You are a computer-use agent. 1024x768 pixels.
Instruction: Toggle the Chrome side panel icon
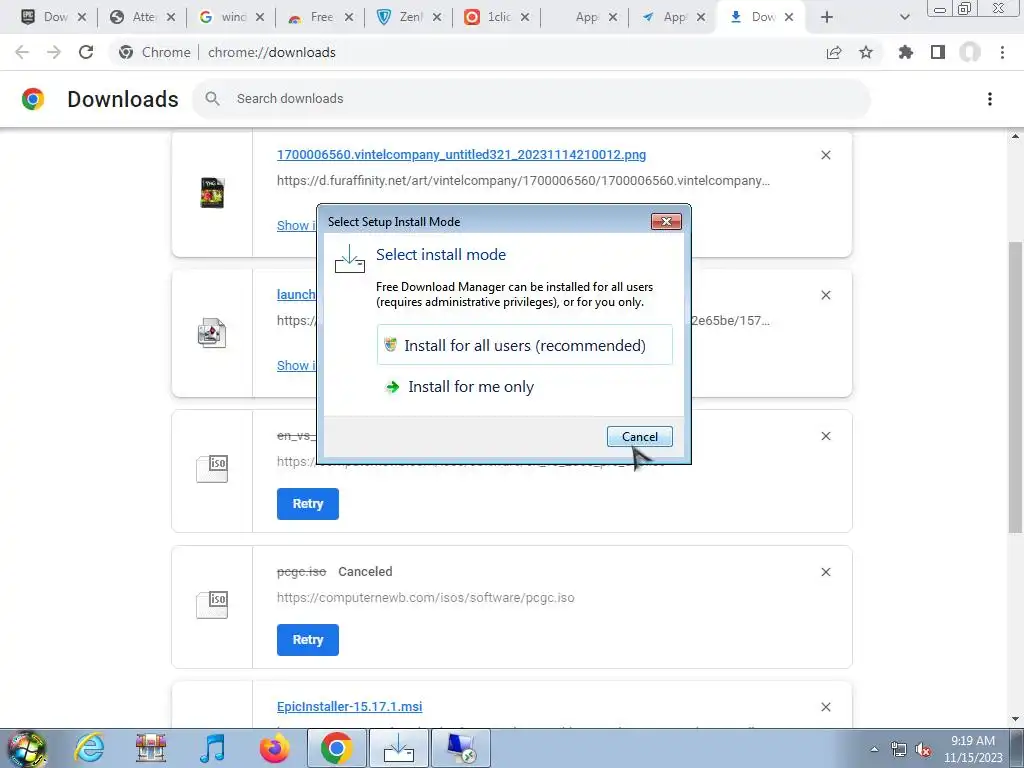pyautogui.click(x=938, y=52)
